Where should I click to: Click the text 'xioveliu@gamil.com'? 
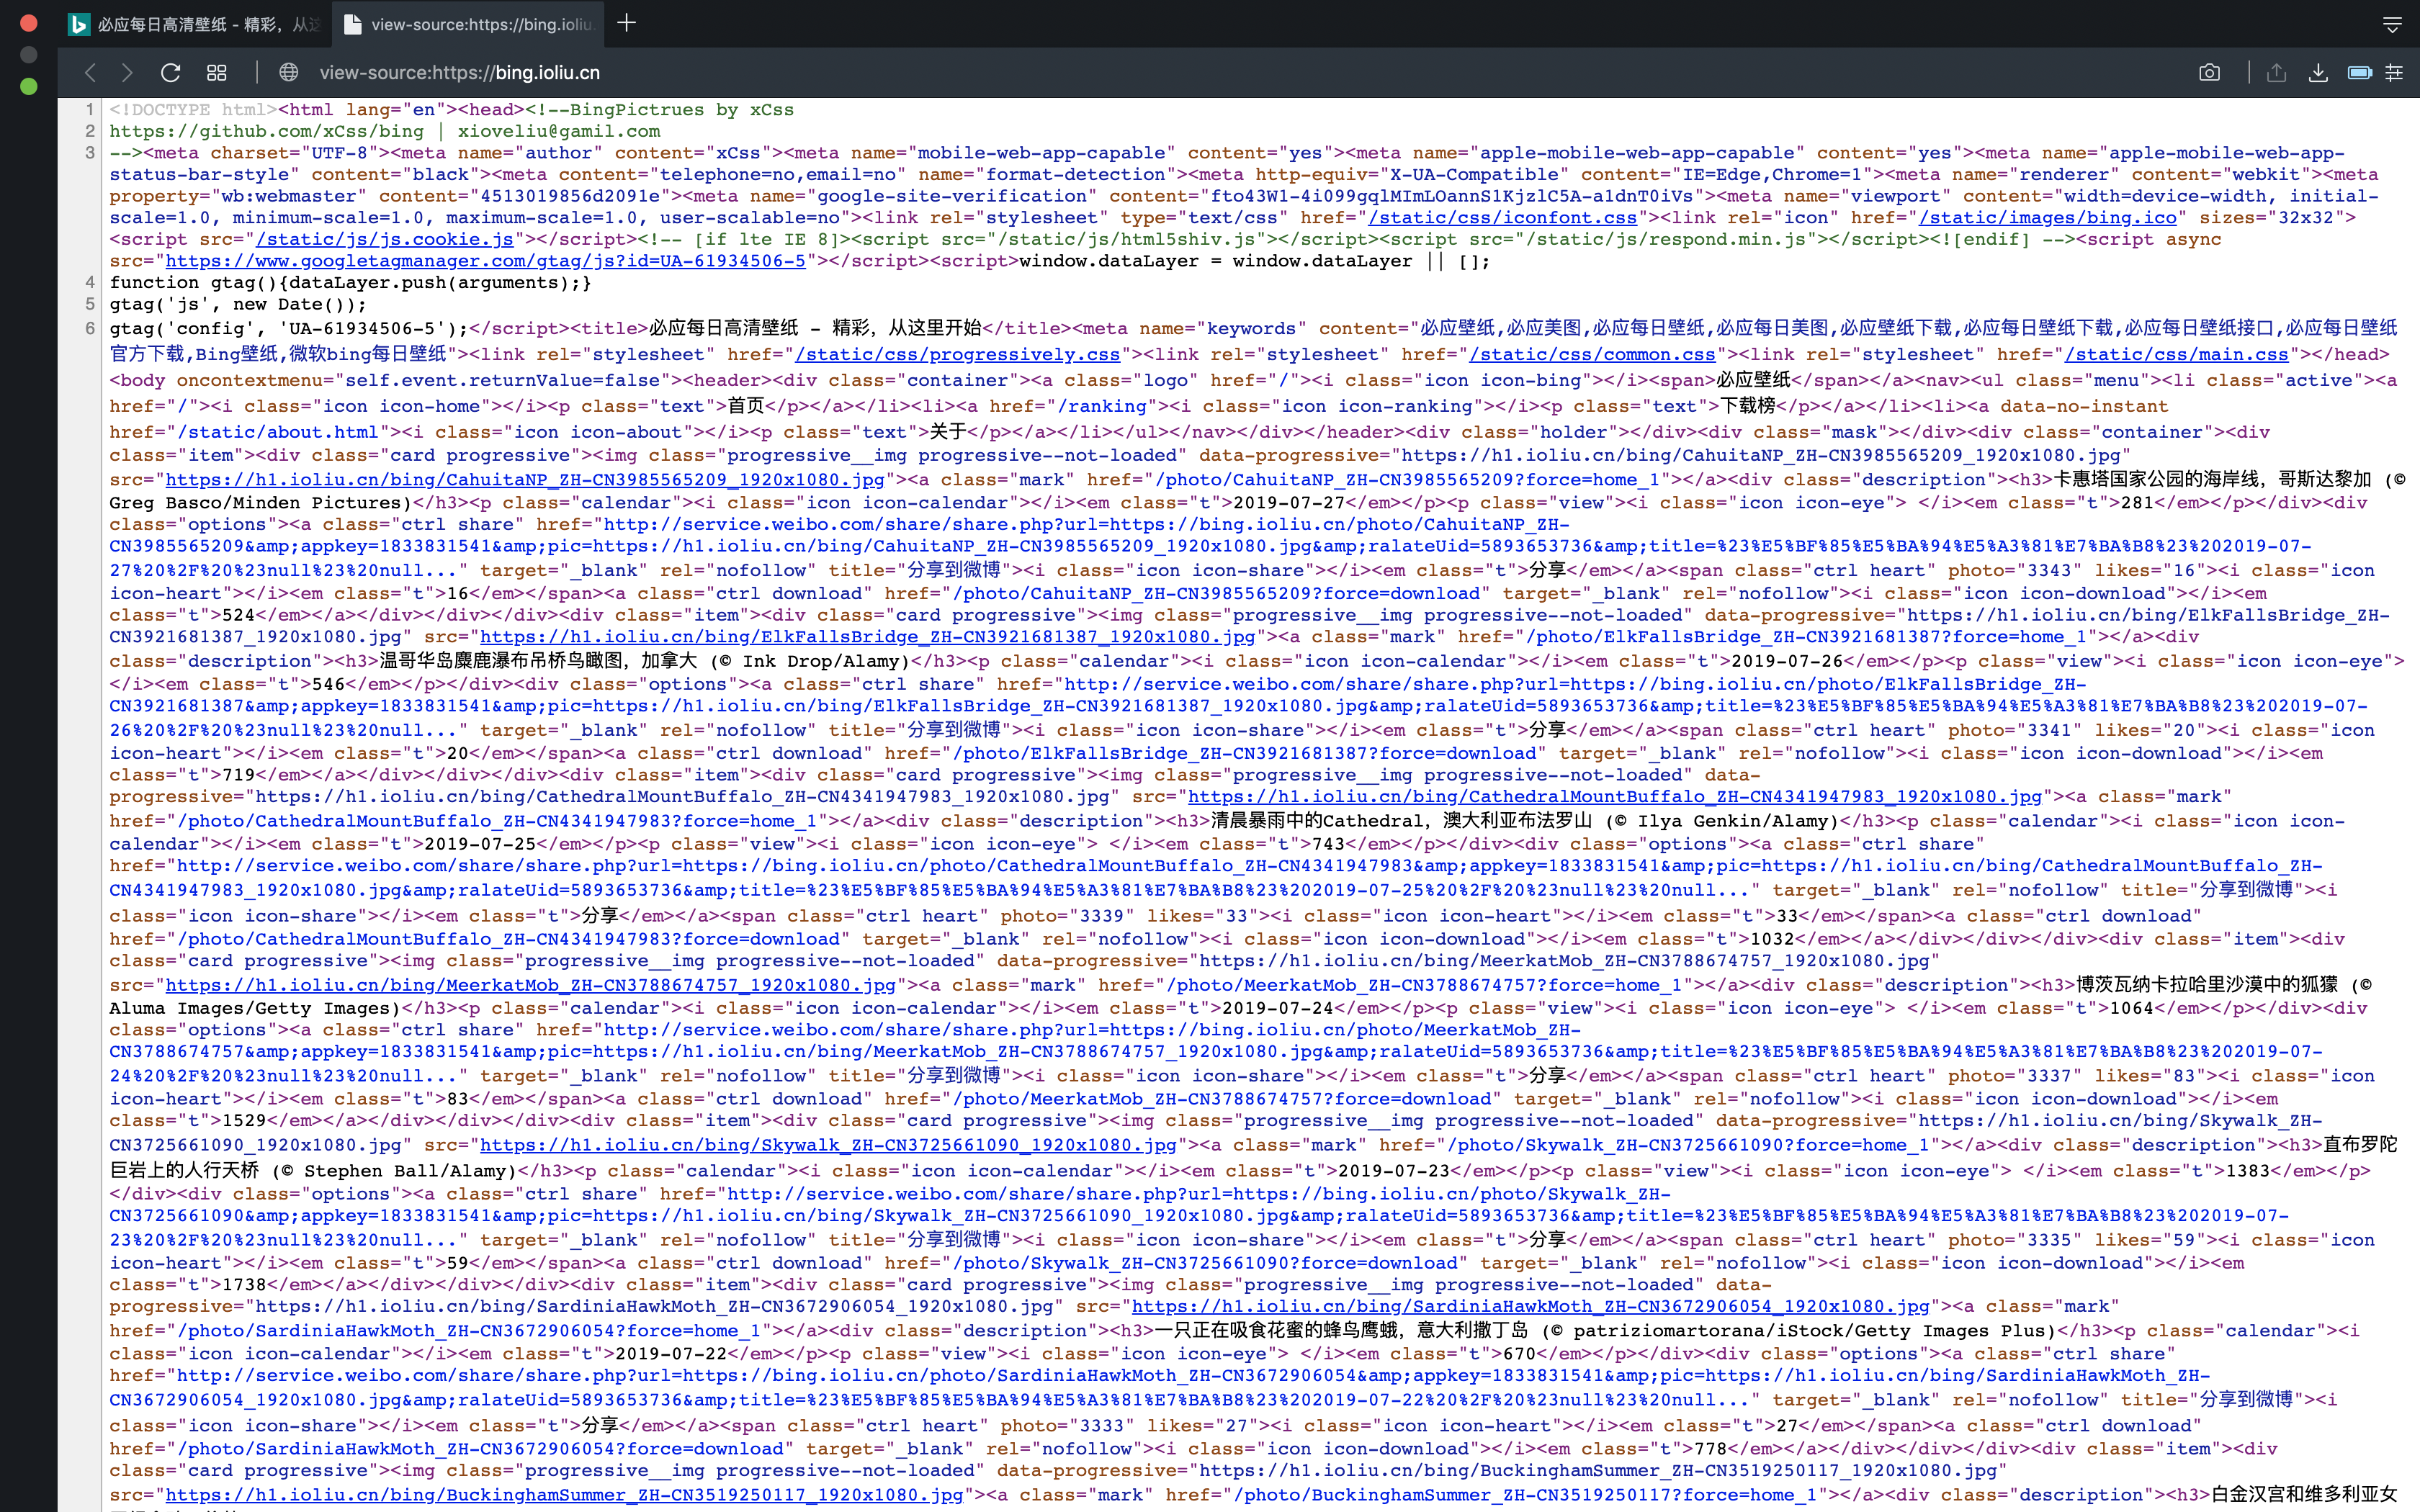(x=559, y=131)
